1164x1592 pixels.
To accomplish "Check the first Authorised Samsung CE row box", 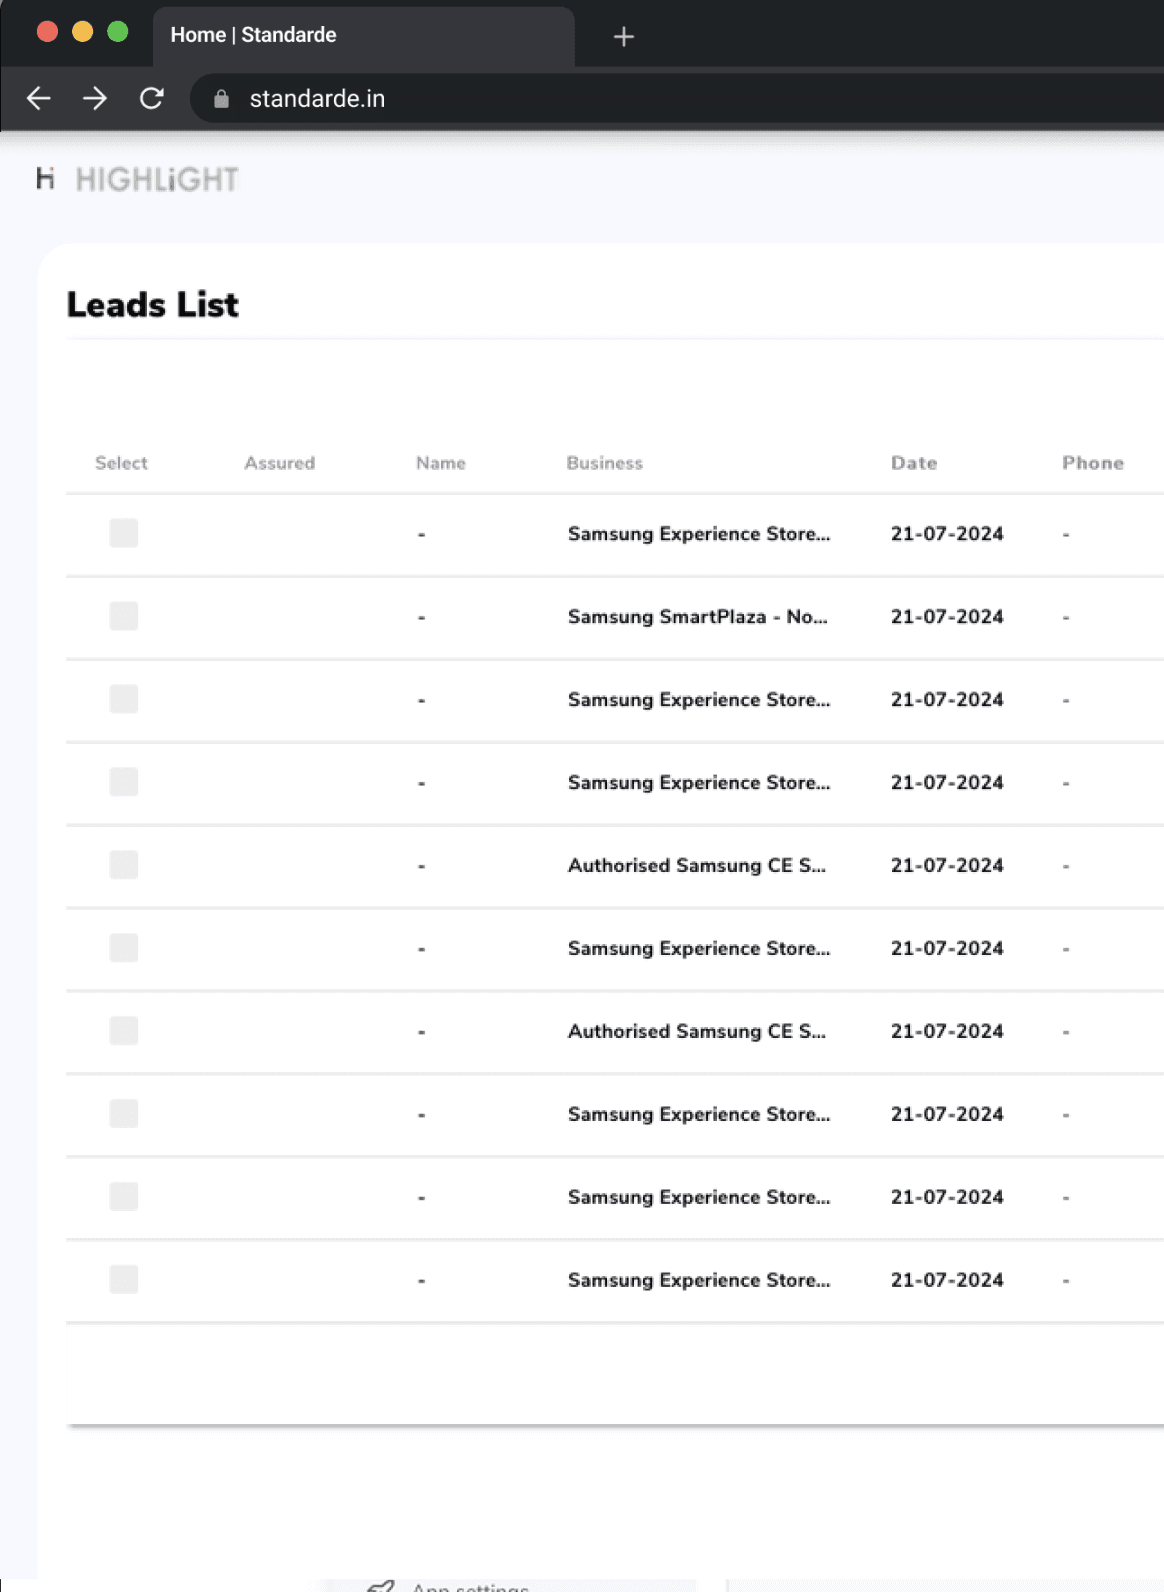I will [124, 865].
